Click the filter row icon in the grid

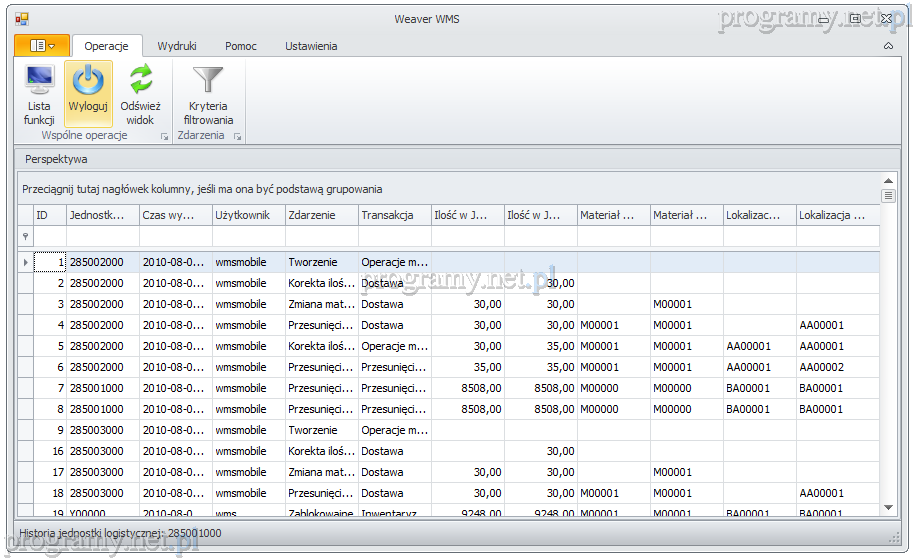pyautogui.click(x=25, y=236)
